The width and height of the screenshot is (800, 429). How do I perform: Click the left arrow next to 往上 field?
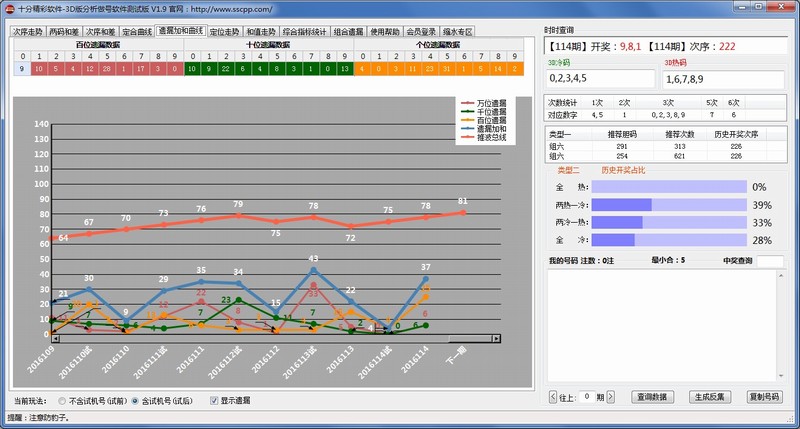point(553,397)
